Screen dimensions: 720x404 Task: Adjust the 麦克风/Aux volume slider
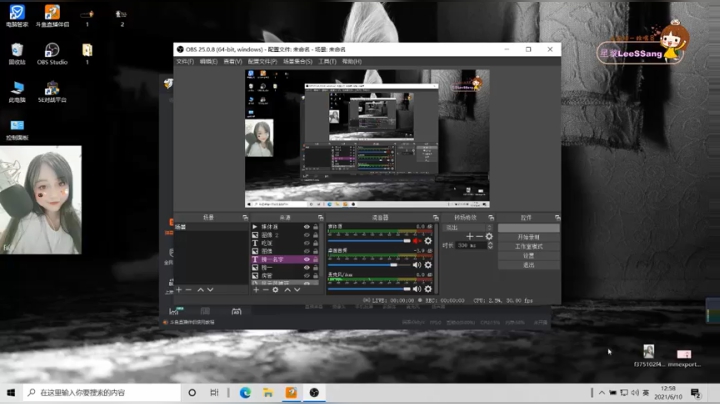point(369,289)
